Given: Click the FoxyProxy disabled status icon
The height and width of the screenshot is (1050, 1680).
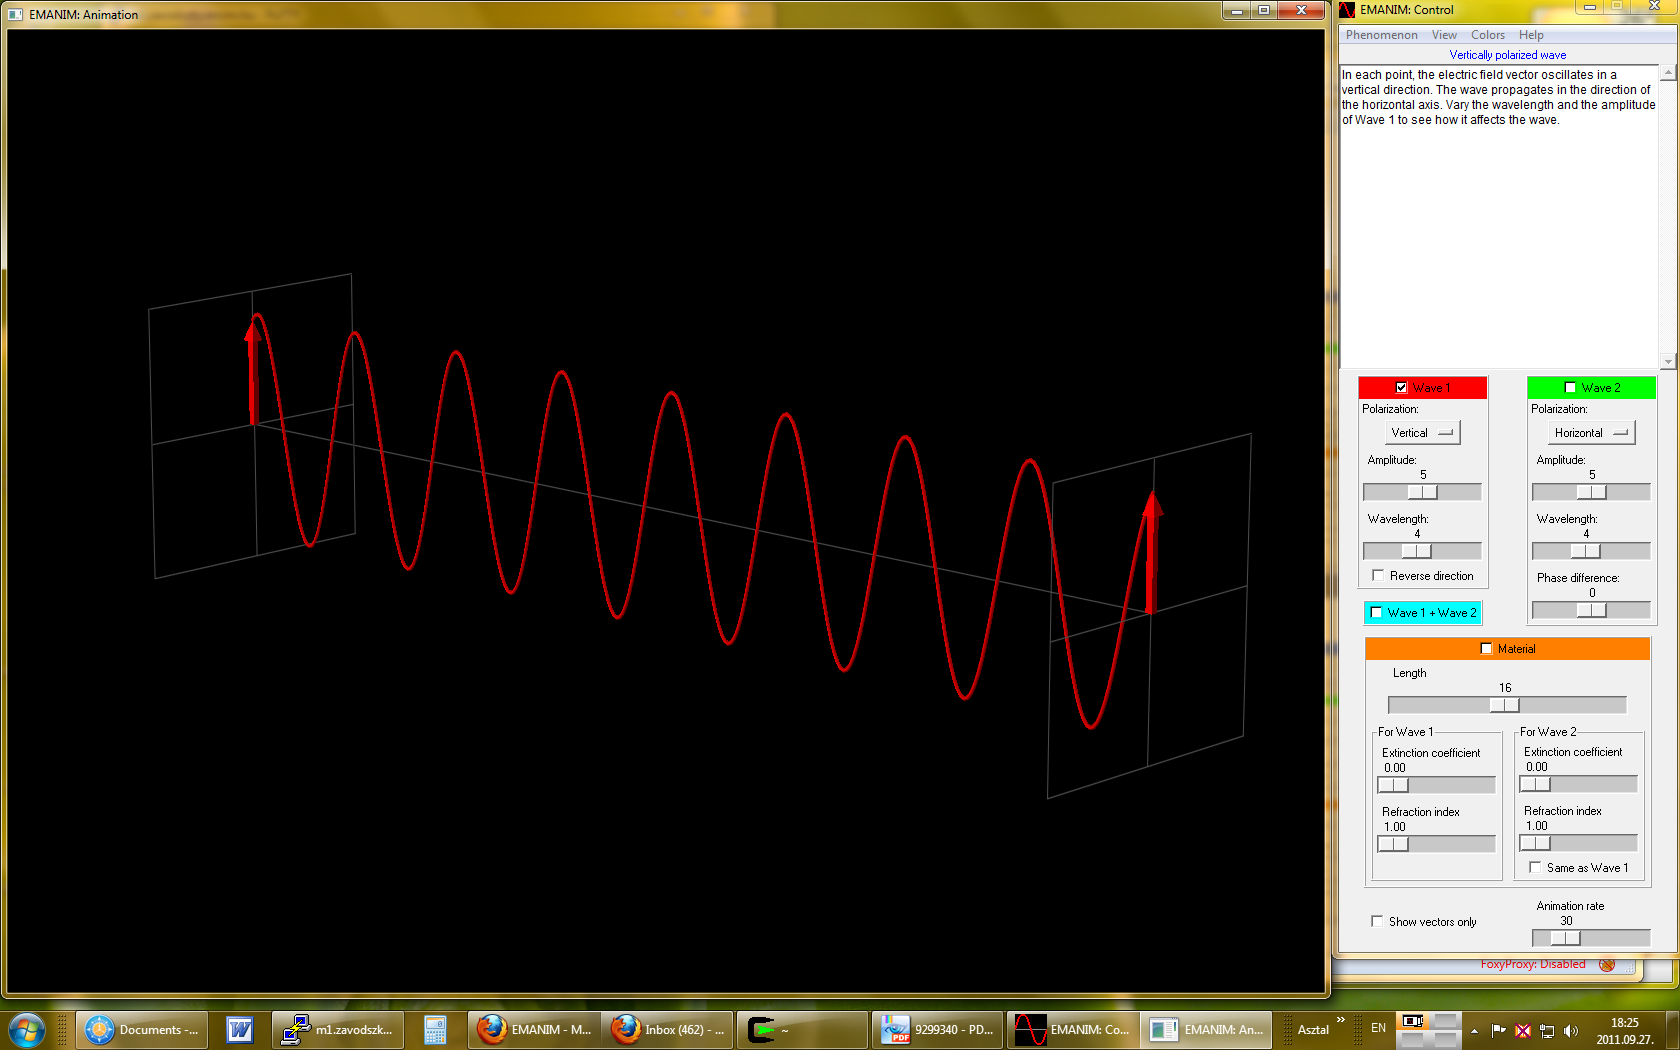Looking at the screenshot, I should pos(1607,964).
